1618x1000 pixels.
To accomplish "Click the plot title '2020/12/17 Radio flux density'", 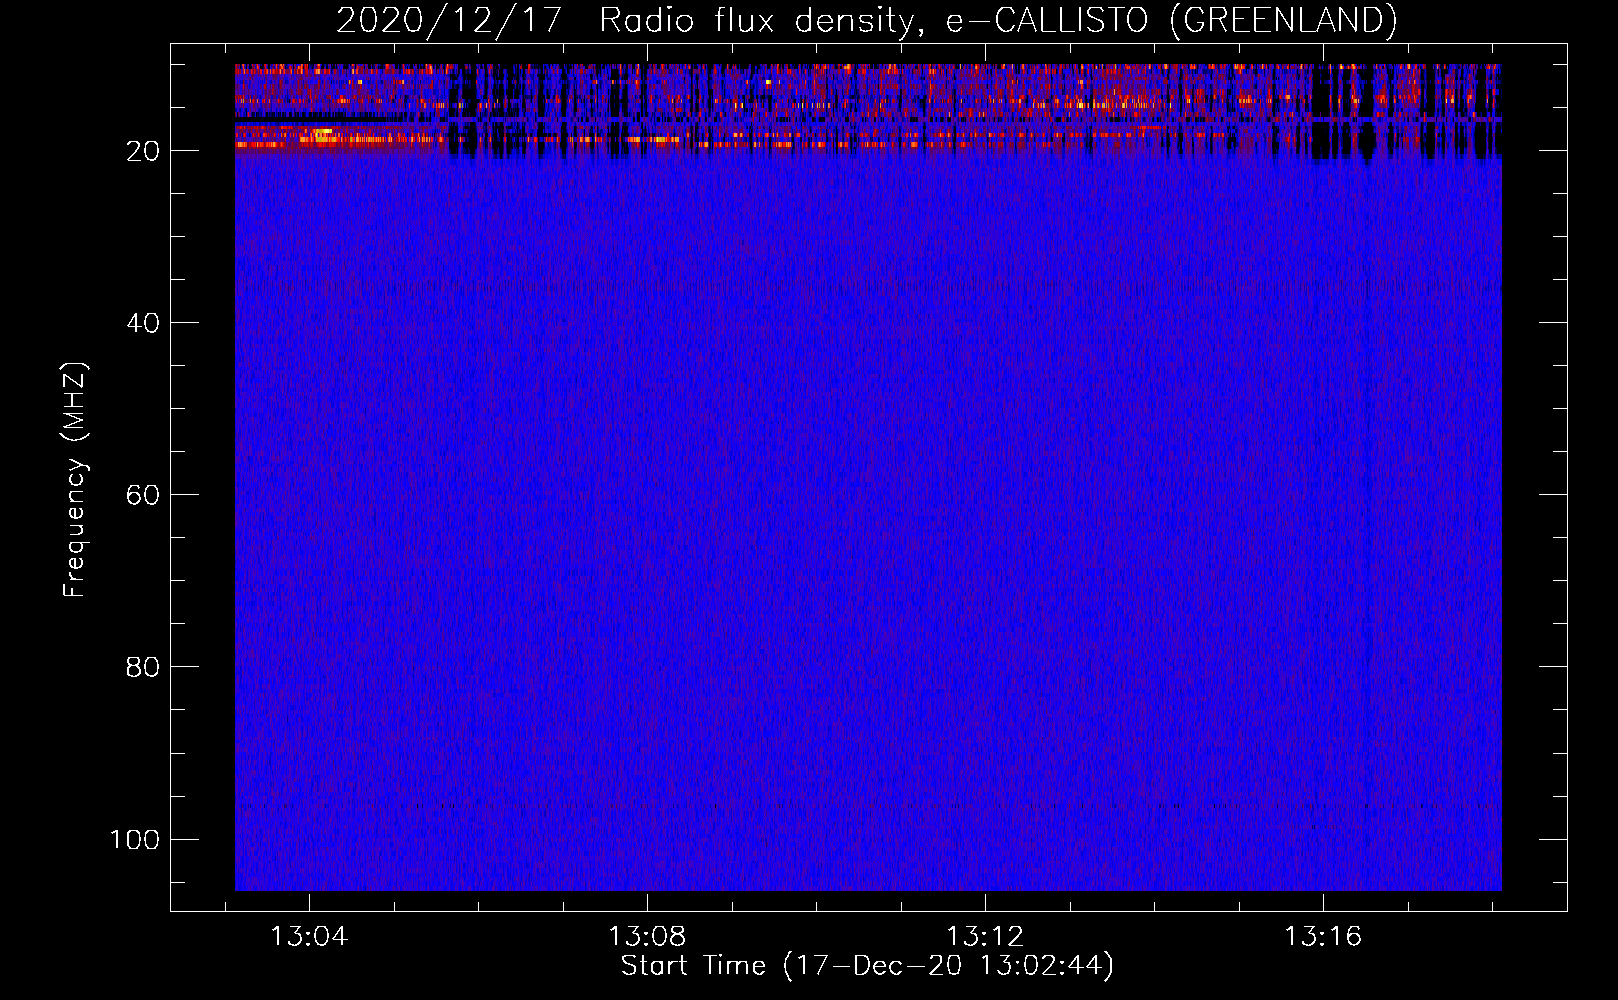I will click(866, 20).
